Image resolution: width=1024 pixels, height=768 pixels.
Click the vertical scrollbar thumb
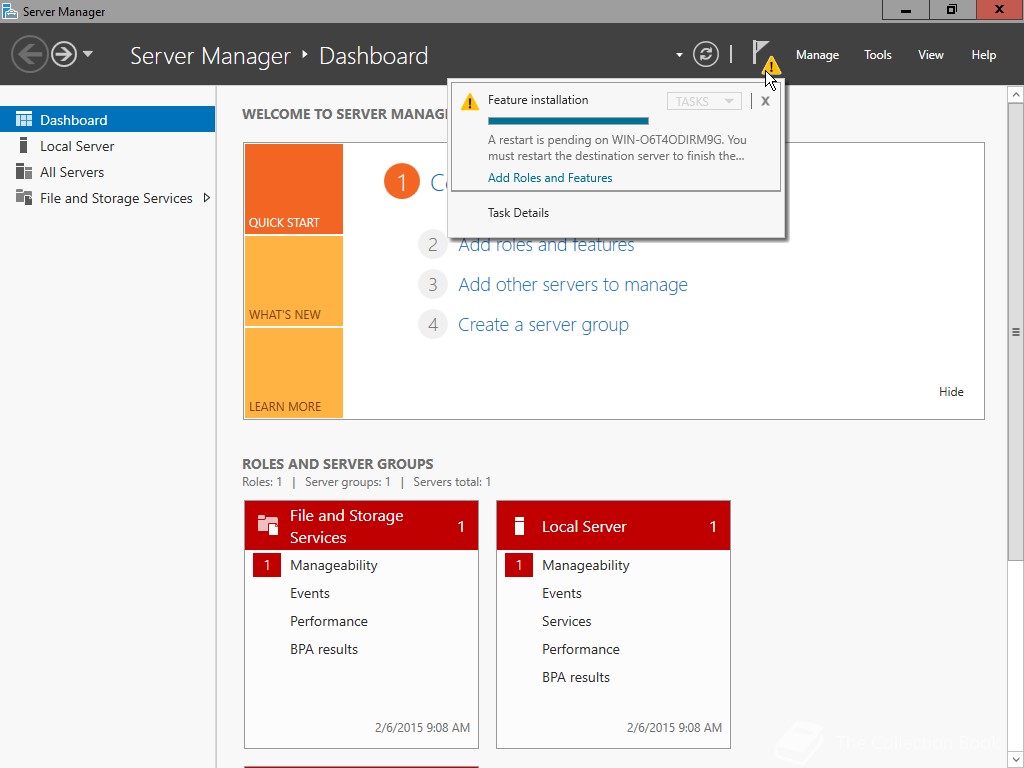click(x=1016, y=332)
